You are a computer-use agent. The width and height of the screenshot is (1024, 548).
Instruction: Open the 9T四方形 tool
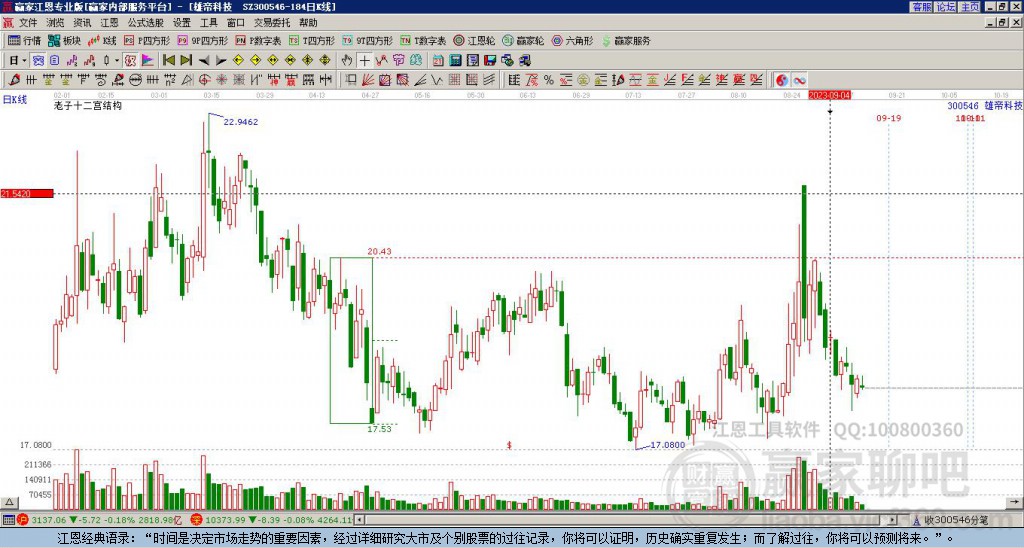click(368, 41)
